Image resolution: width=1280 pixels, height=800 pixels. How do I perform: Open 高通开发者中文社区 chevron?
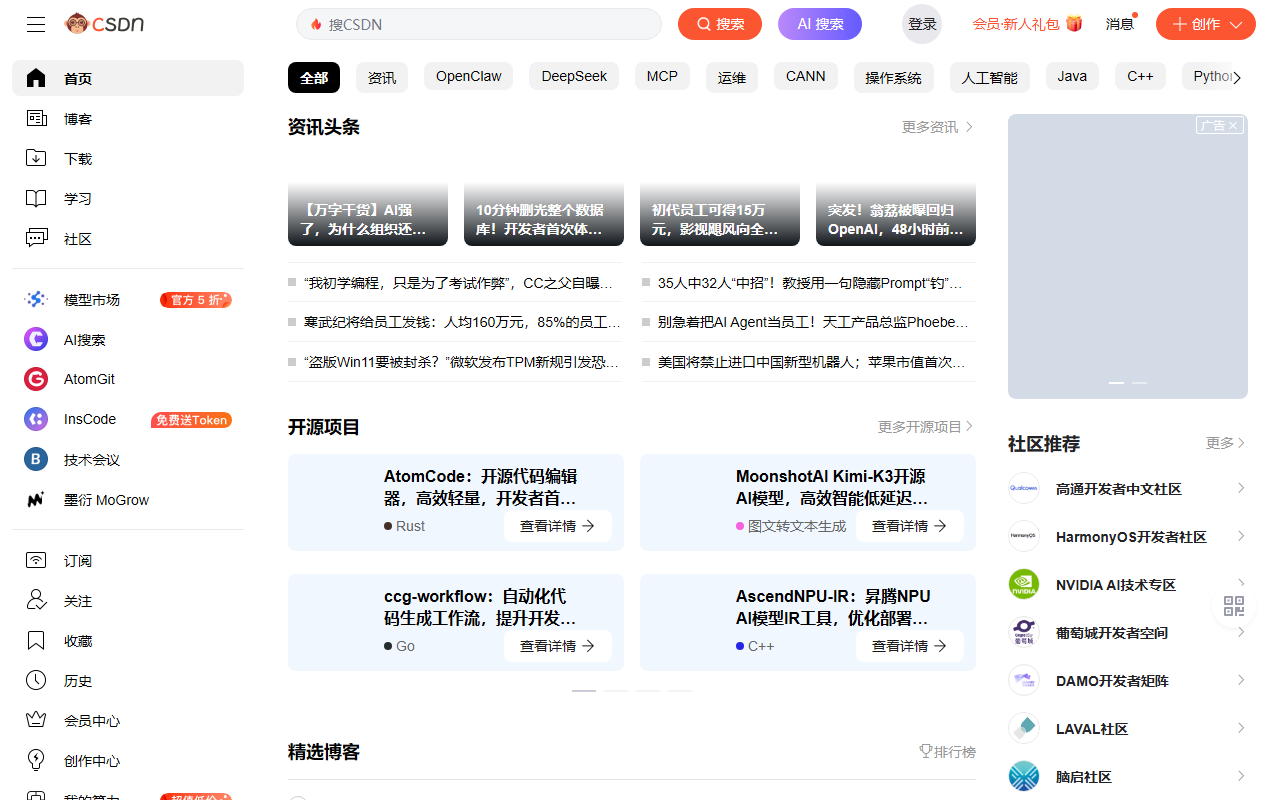(x=1241, y=488)
